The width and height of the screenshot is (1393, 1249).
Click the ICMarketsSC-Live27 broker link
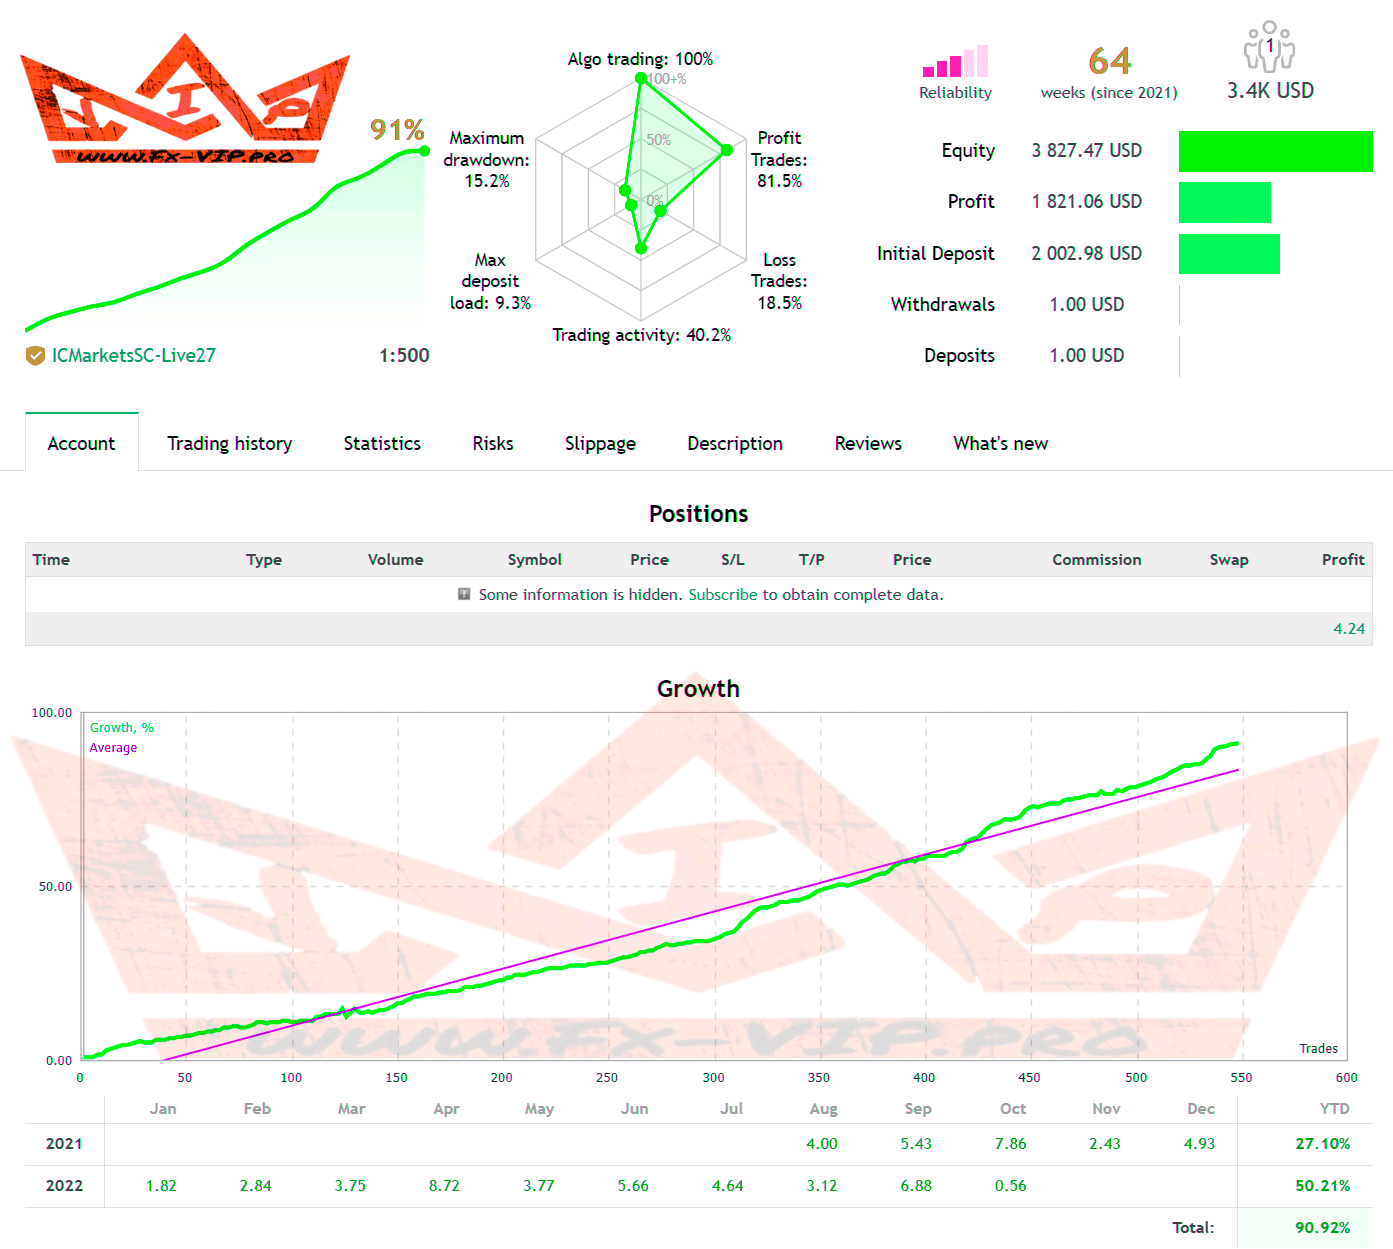pos(134,355)
